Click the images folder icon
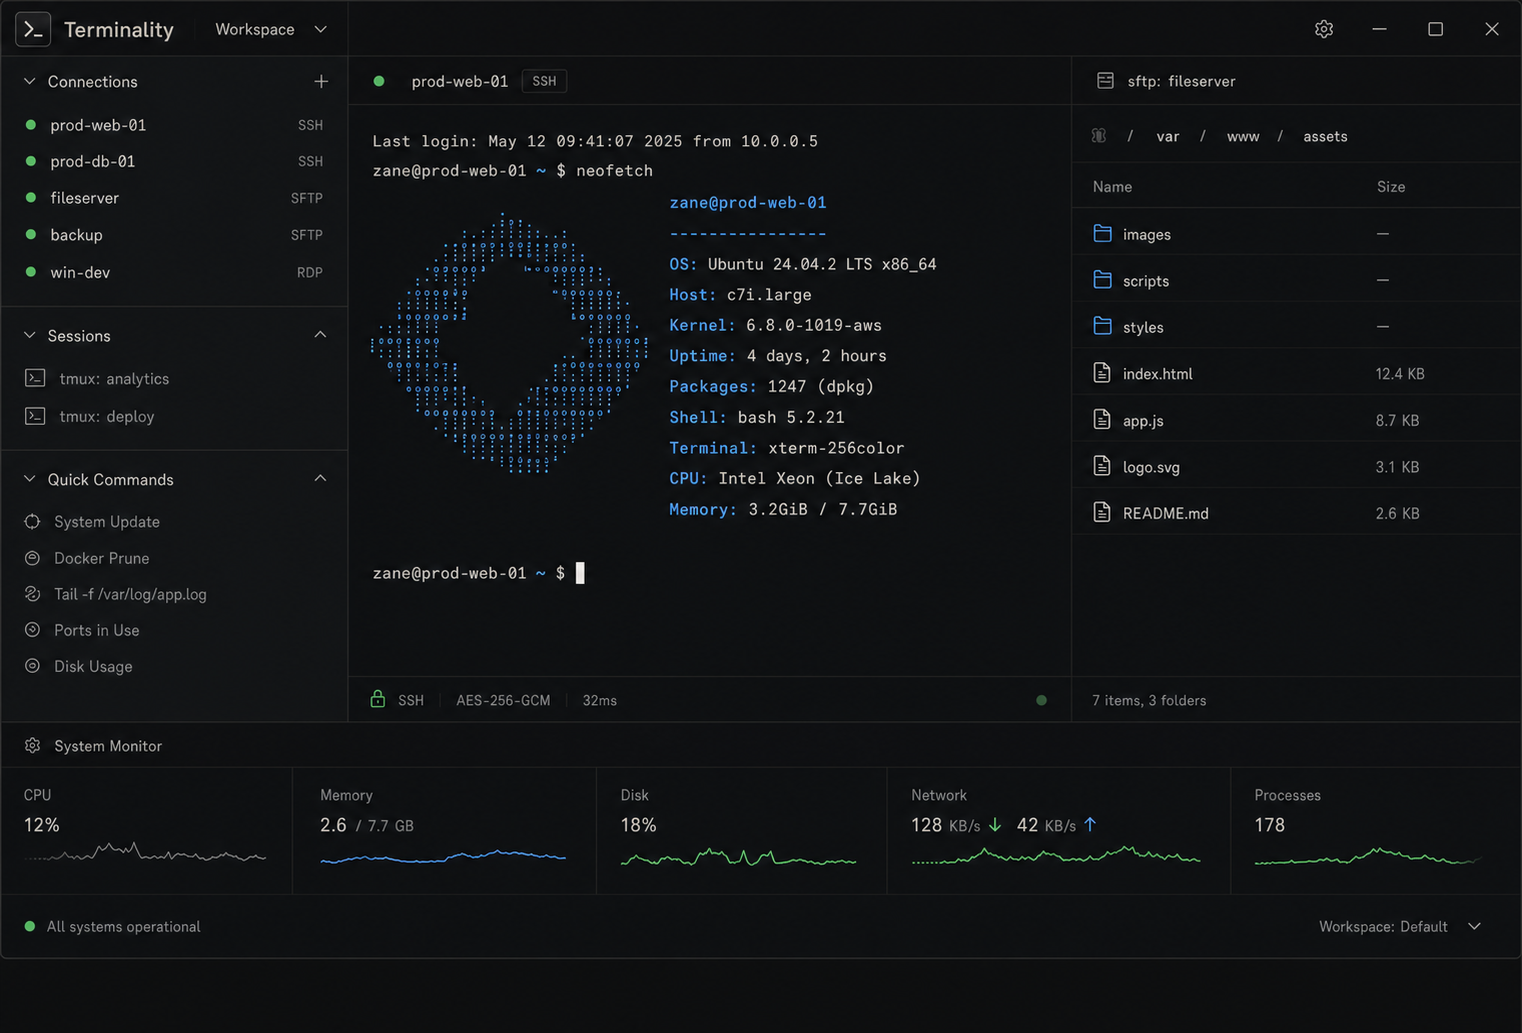The width and height of the screenshot is (1522, 1033). click(1102, 233)
